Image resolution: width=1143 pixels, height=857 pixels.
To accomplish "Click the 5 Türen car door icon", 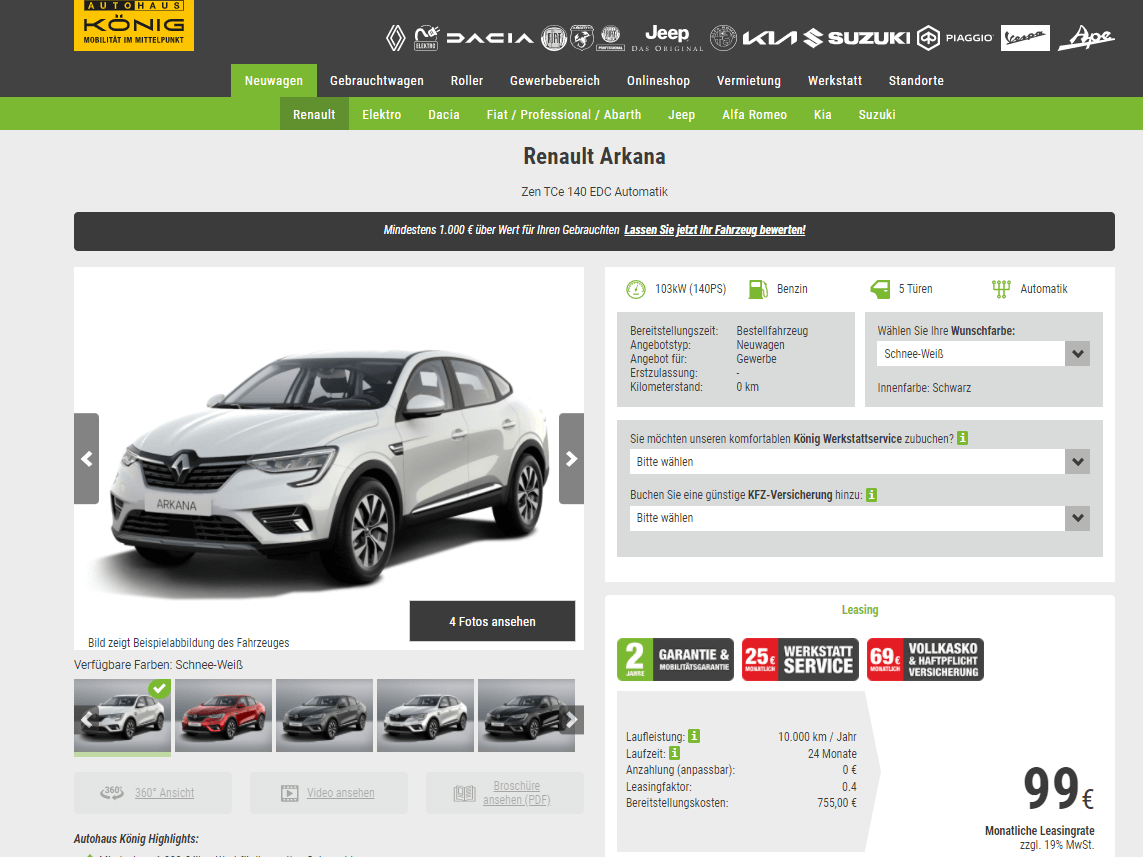I will coord(881,289).
